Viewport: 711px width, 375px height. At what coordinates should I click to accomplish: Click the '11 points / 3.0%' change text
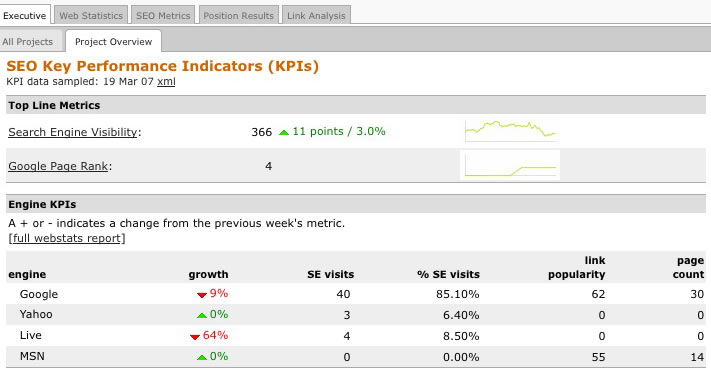pos(339,131)
